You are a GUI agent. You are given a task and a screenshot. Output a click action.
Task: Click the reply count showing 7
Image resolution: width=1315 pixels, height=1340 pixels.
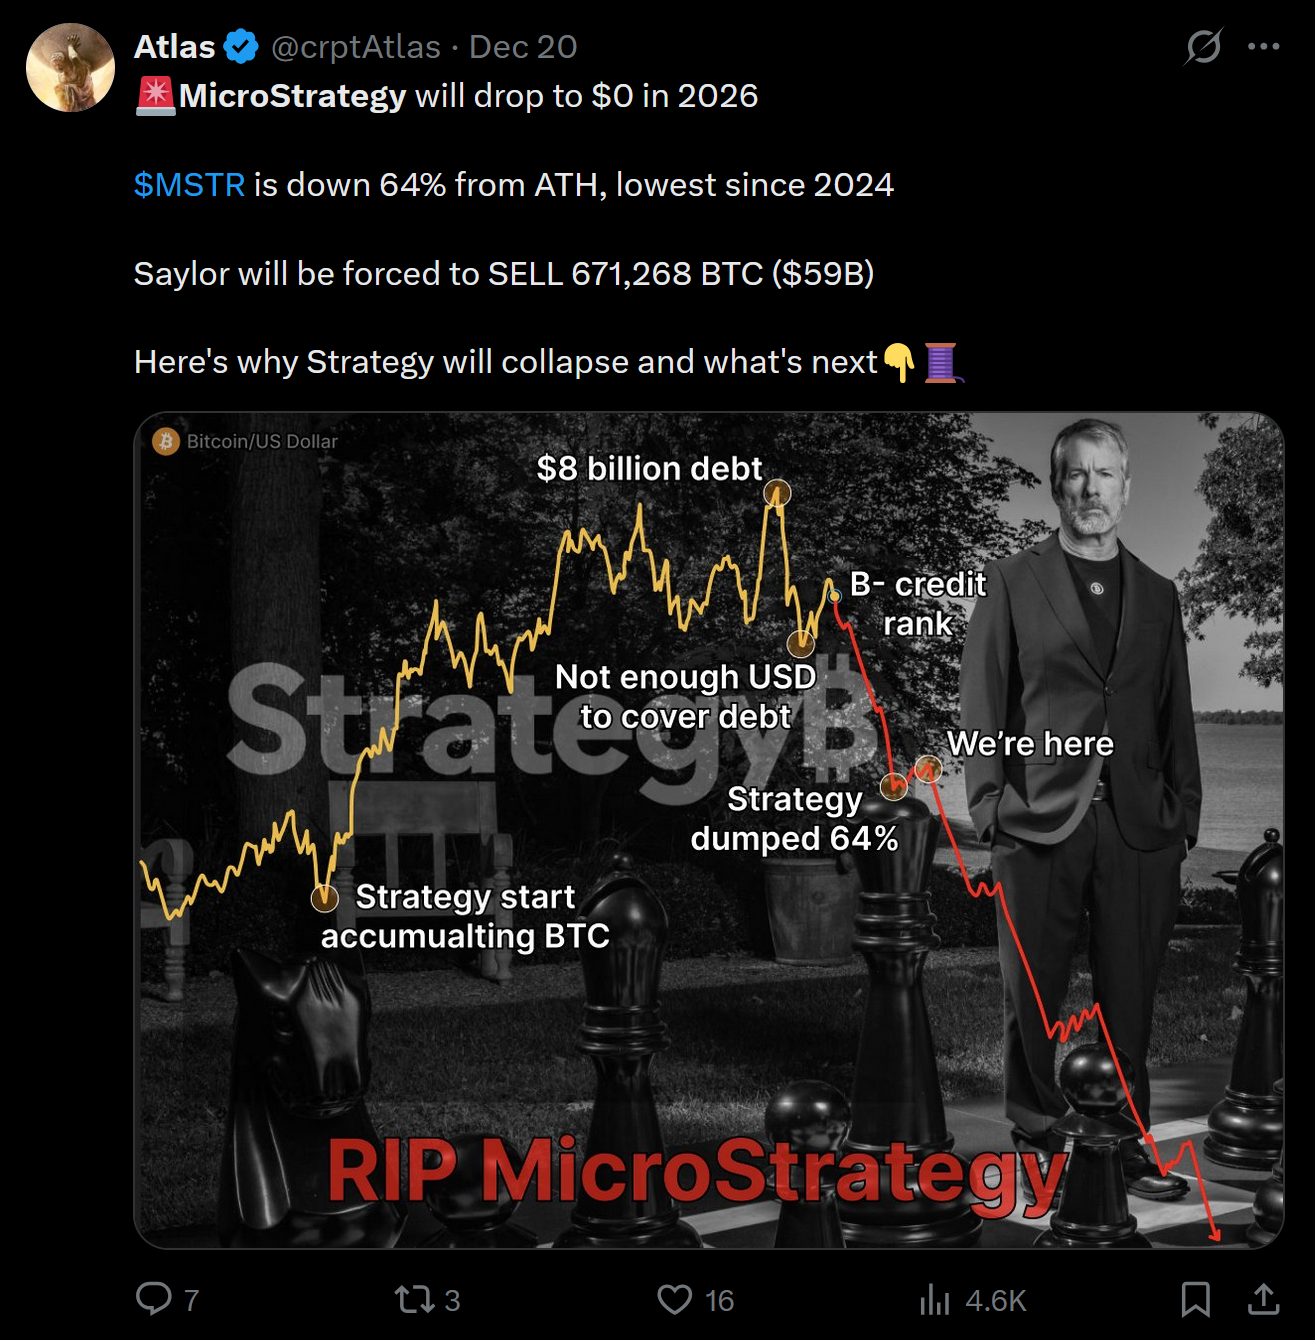click(188, 1302)
